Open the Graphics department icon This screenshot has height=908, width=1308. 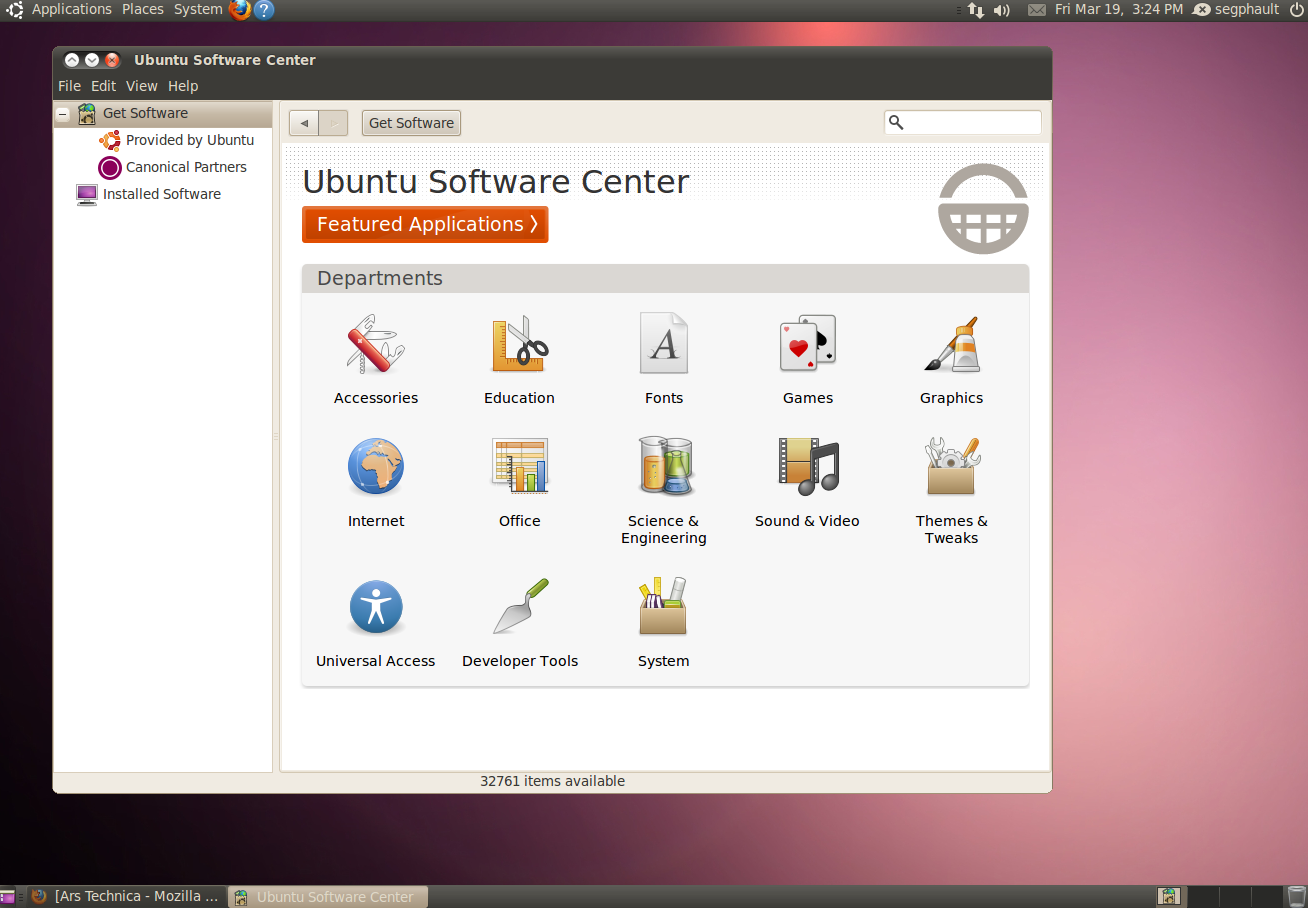coord(952,344)
